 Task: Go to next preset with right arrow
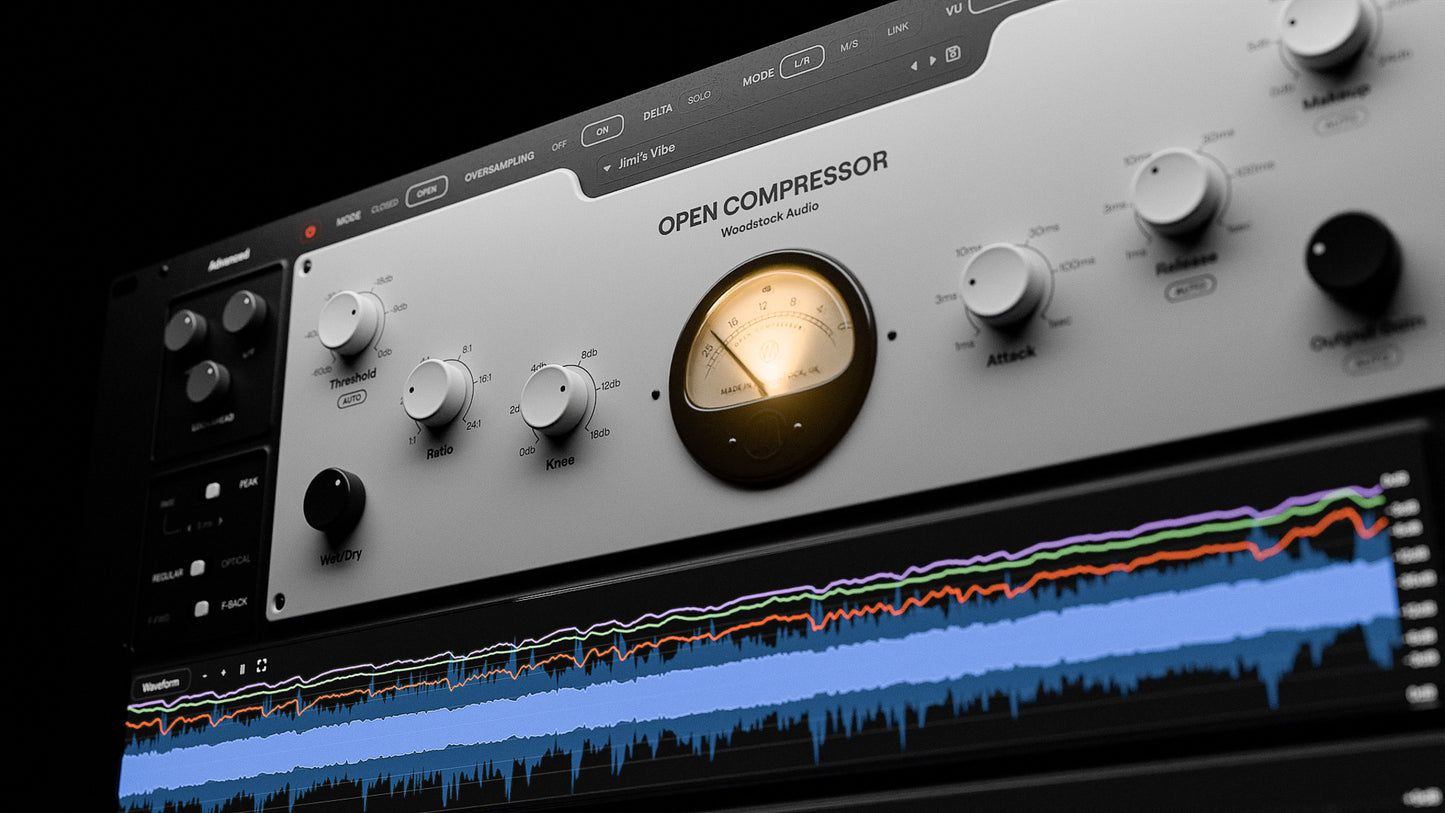(x=932, y=60)
